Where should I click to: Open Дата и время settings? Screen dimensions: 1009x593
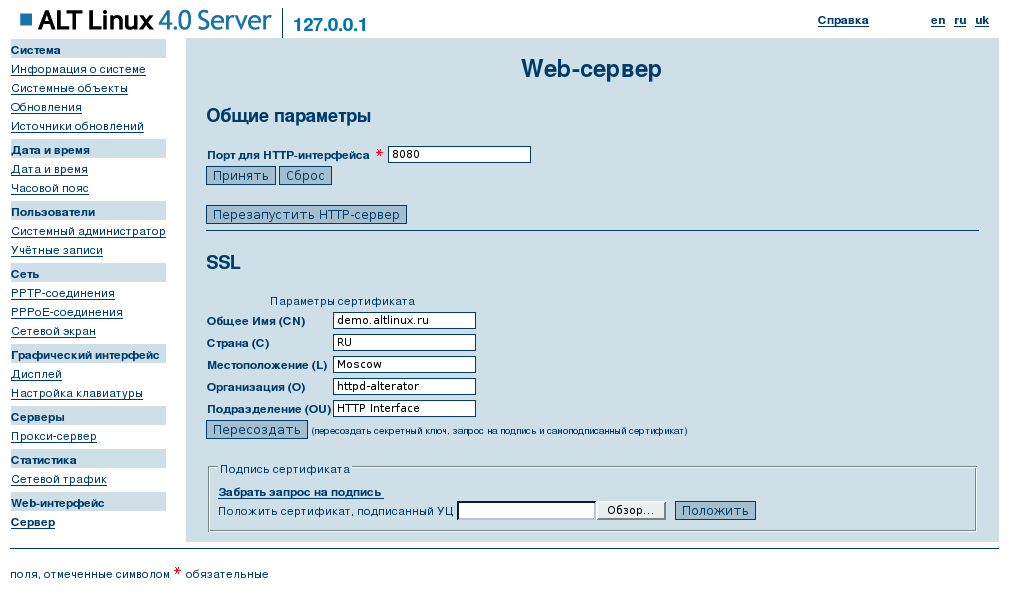pos(48,169)
